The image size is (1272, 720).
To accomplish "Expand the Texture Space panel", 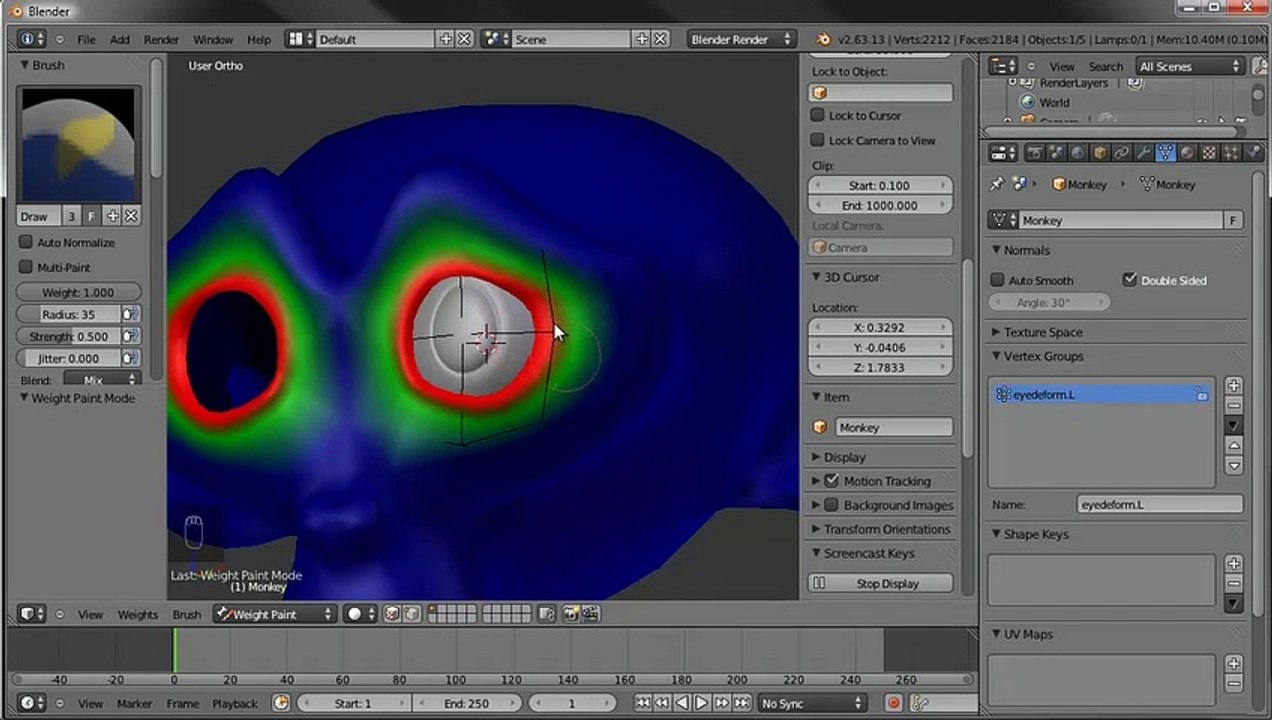I will point(1042,332).
